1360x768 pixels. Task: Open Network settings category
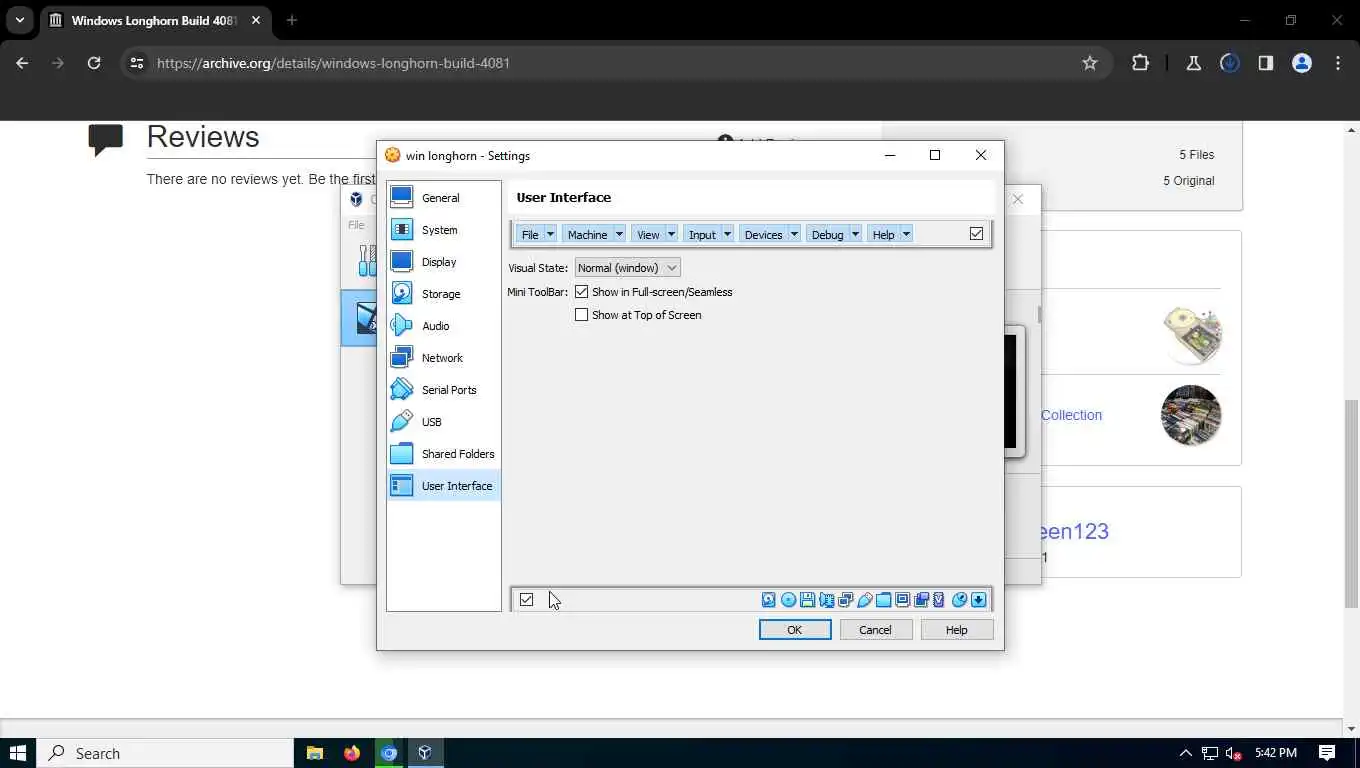coord(443,358)
